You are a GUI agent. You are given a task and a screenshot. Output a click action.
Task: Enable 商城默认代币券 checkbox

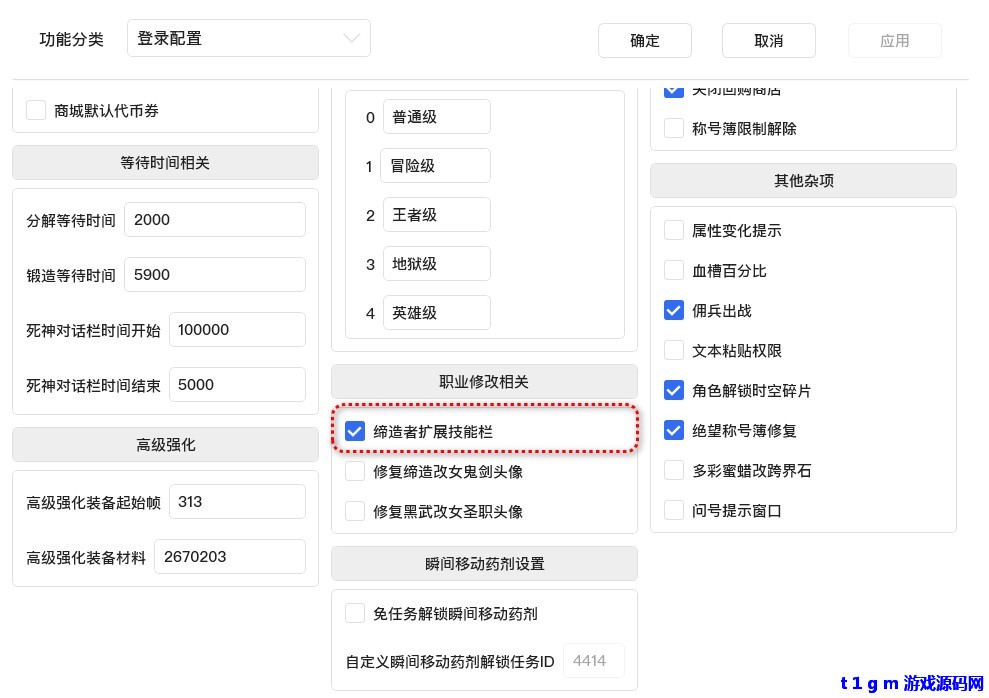37,111
